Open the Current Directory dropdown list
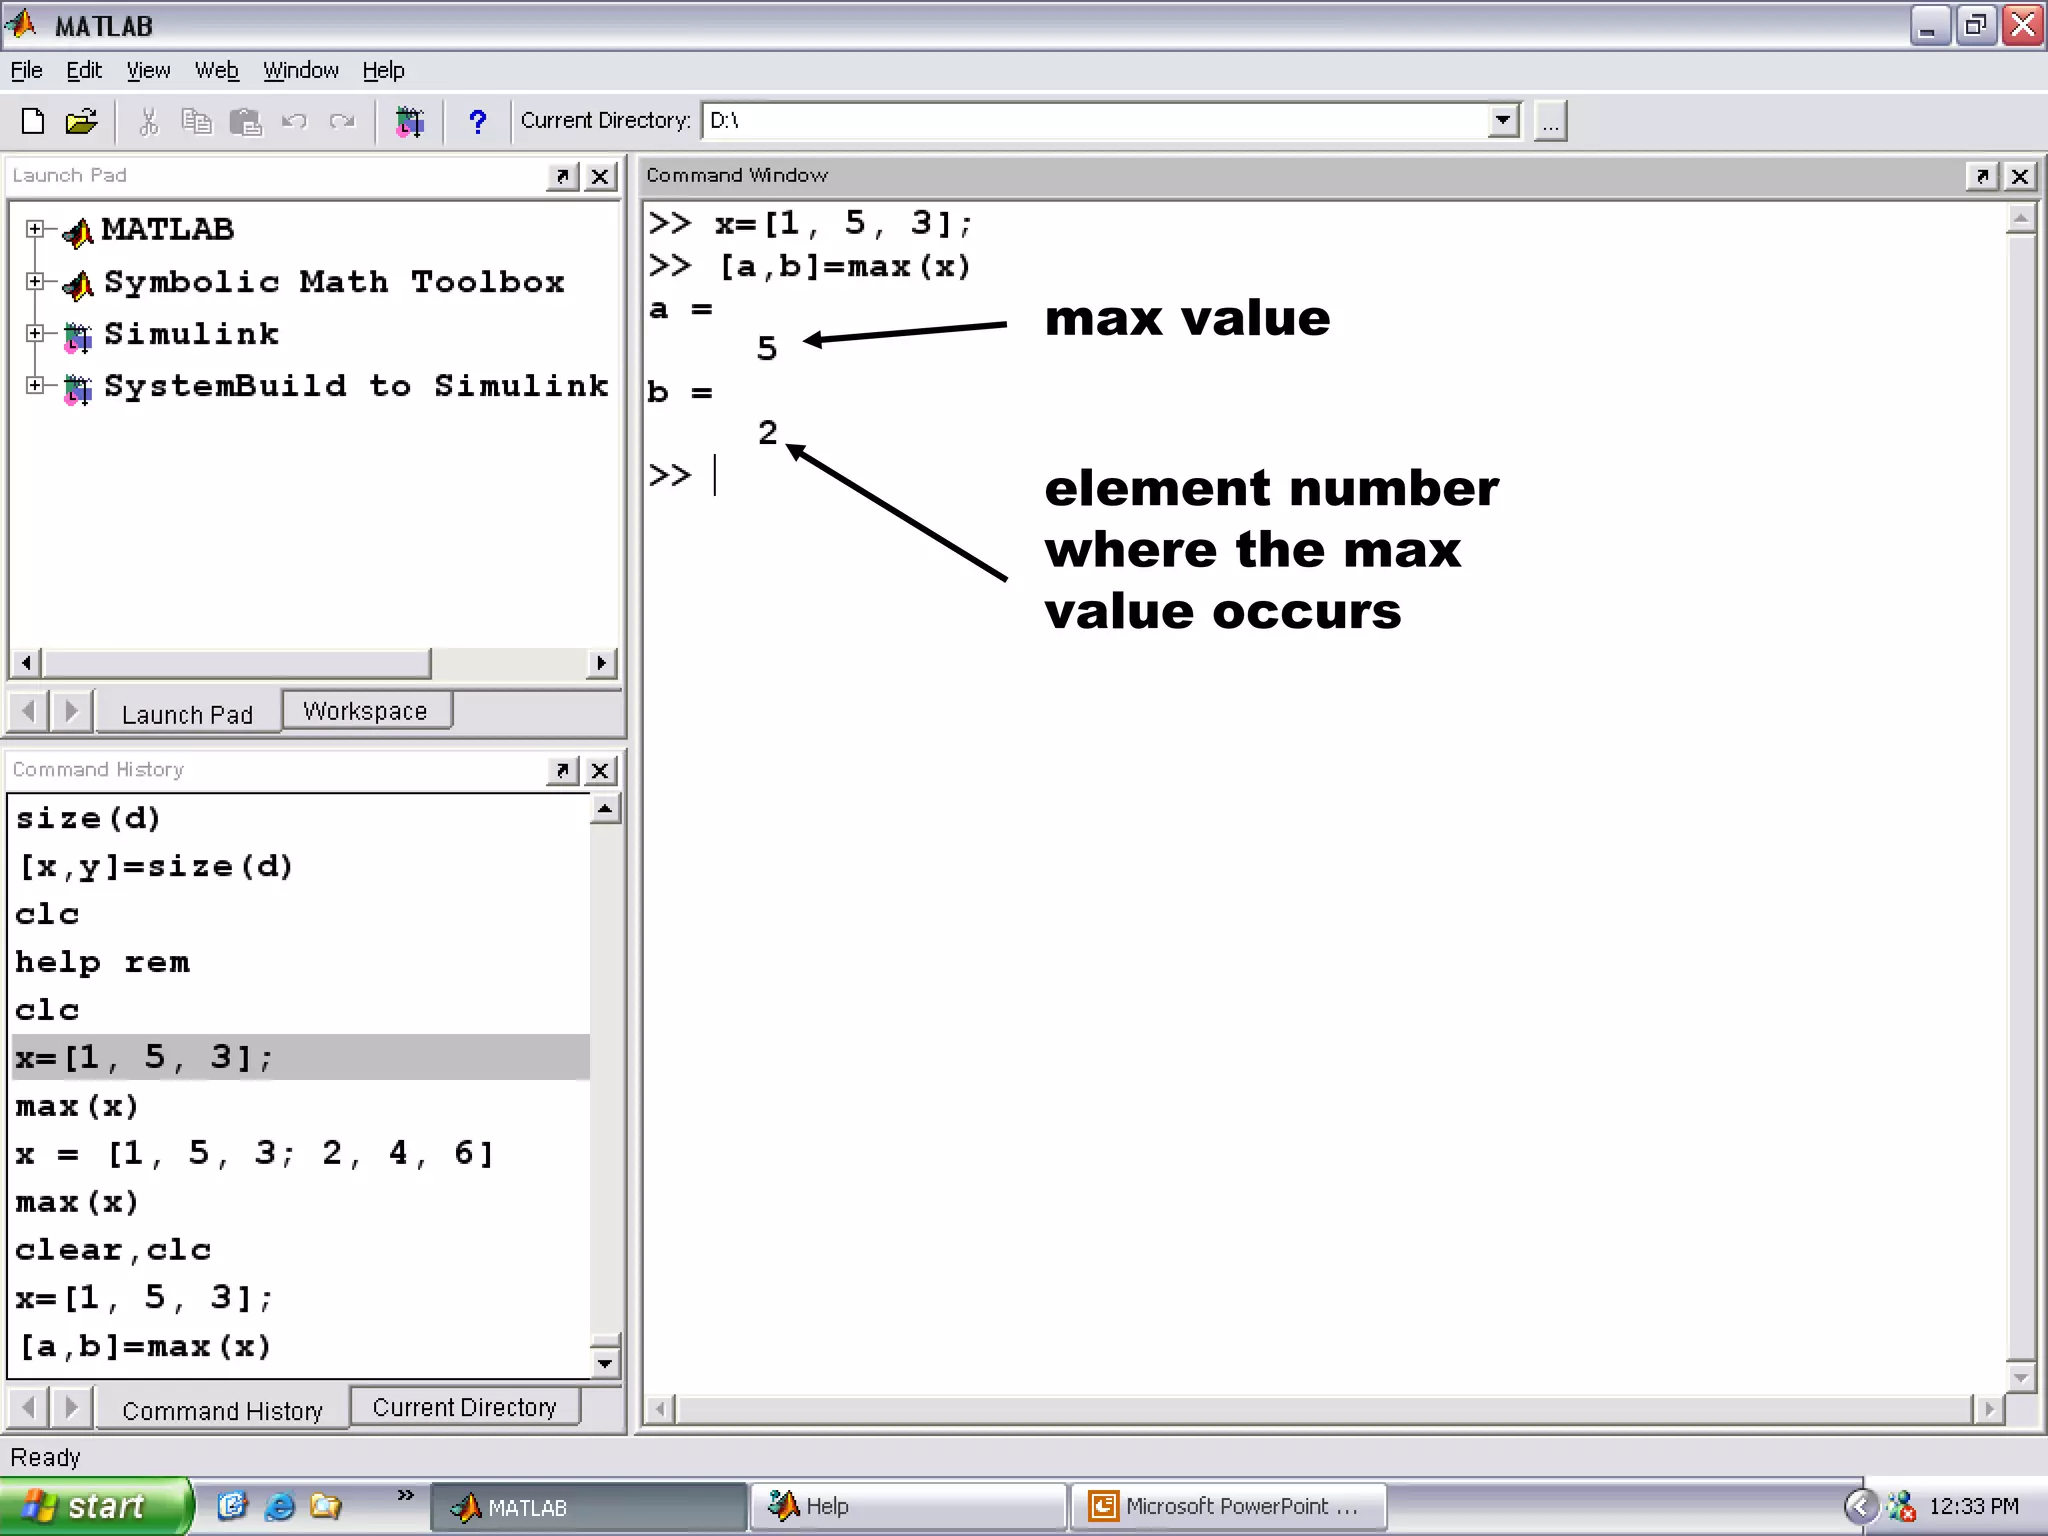This screenshot has height=1536, width=2048. [1502, 121]
